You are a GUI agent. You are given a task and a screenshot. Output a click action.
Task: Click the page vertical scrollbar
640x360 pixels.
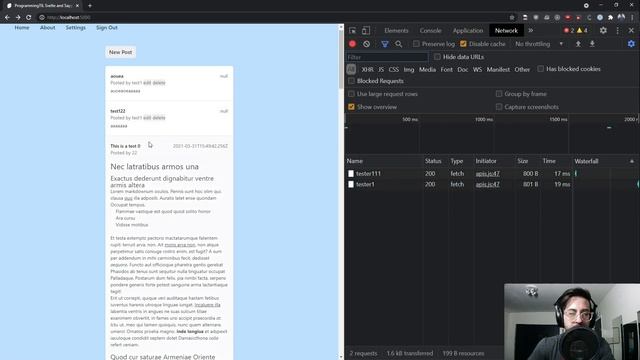(341, 59)
